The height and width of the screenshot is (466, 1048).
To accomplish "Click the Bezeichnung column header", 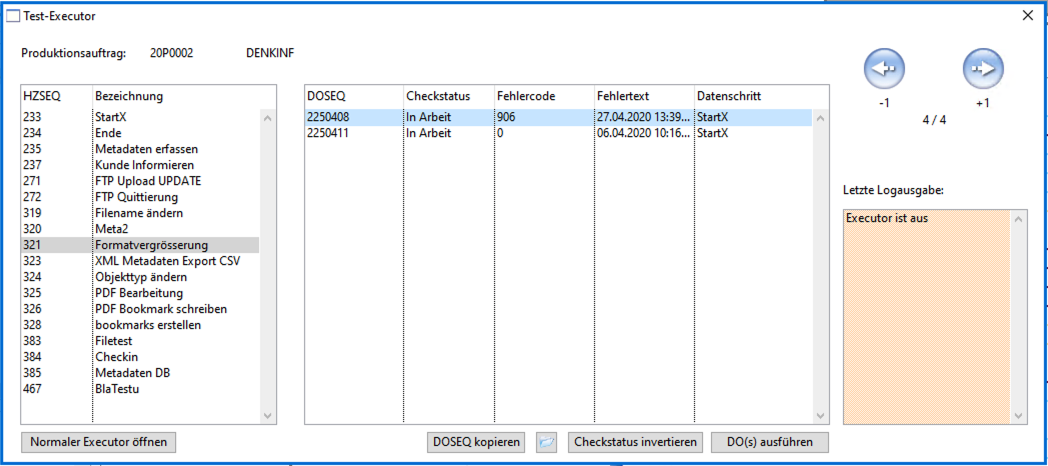I will click(x=129, y=96).
